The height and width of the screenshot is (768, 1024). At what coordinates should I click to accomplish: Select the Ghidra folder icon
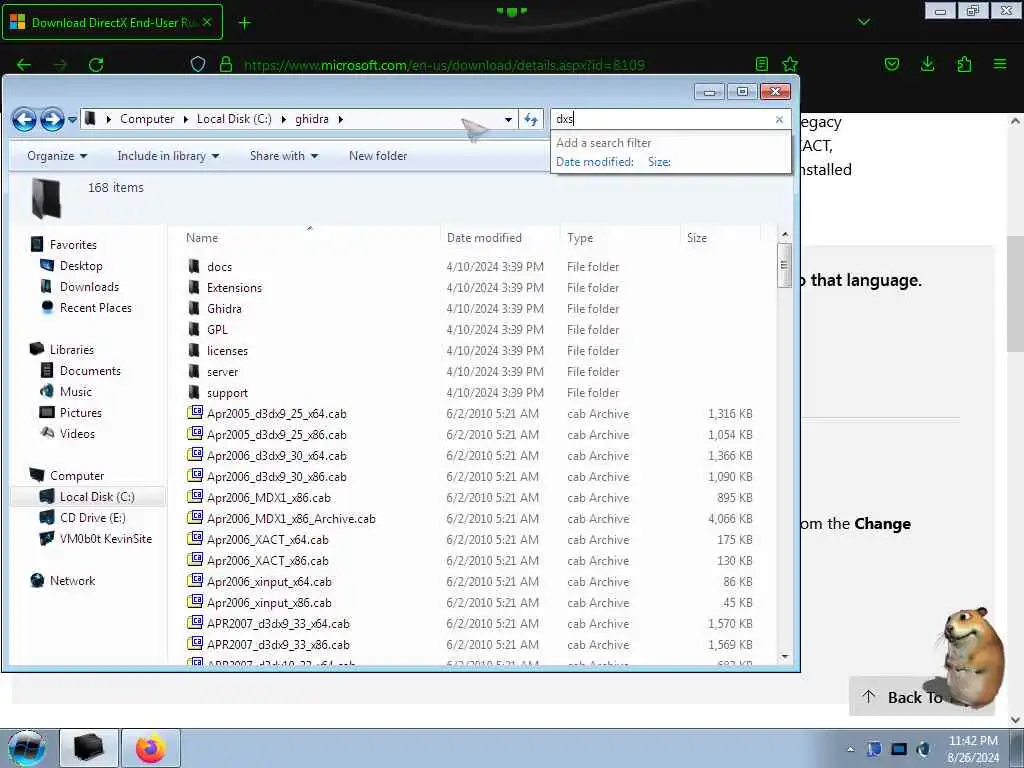[194, 308]
